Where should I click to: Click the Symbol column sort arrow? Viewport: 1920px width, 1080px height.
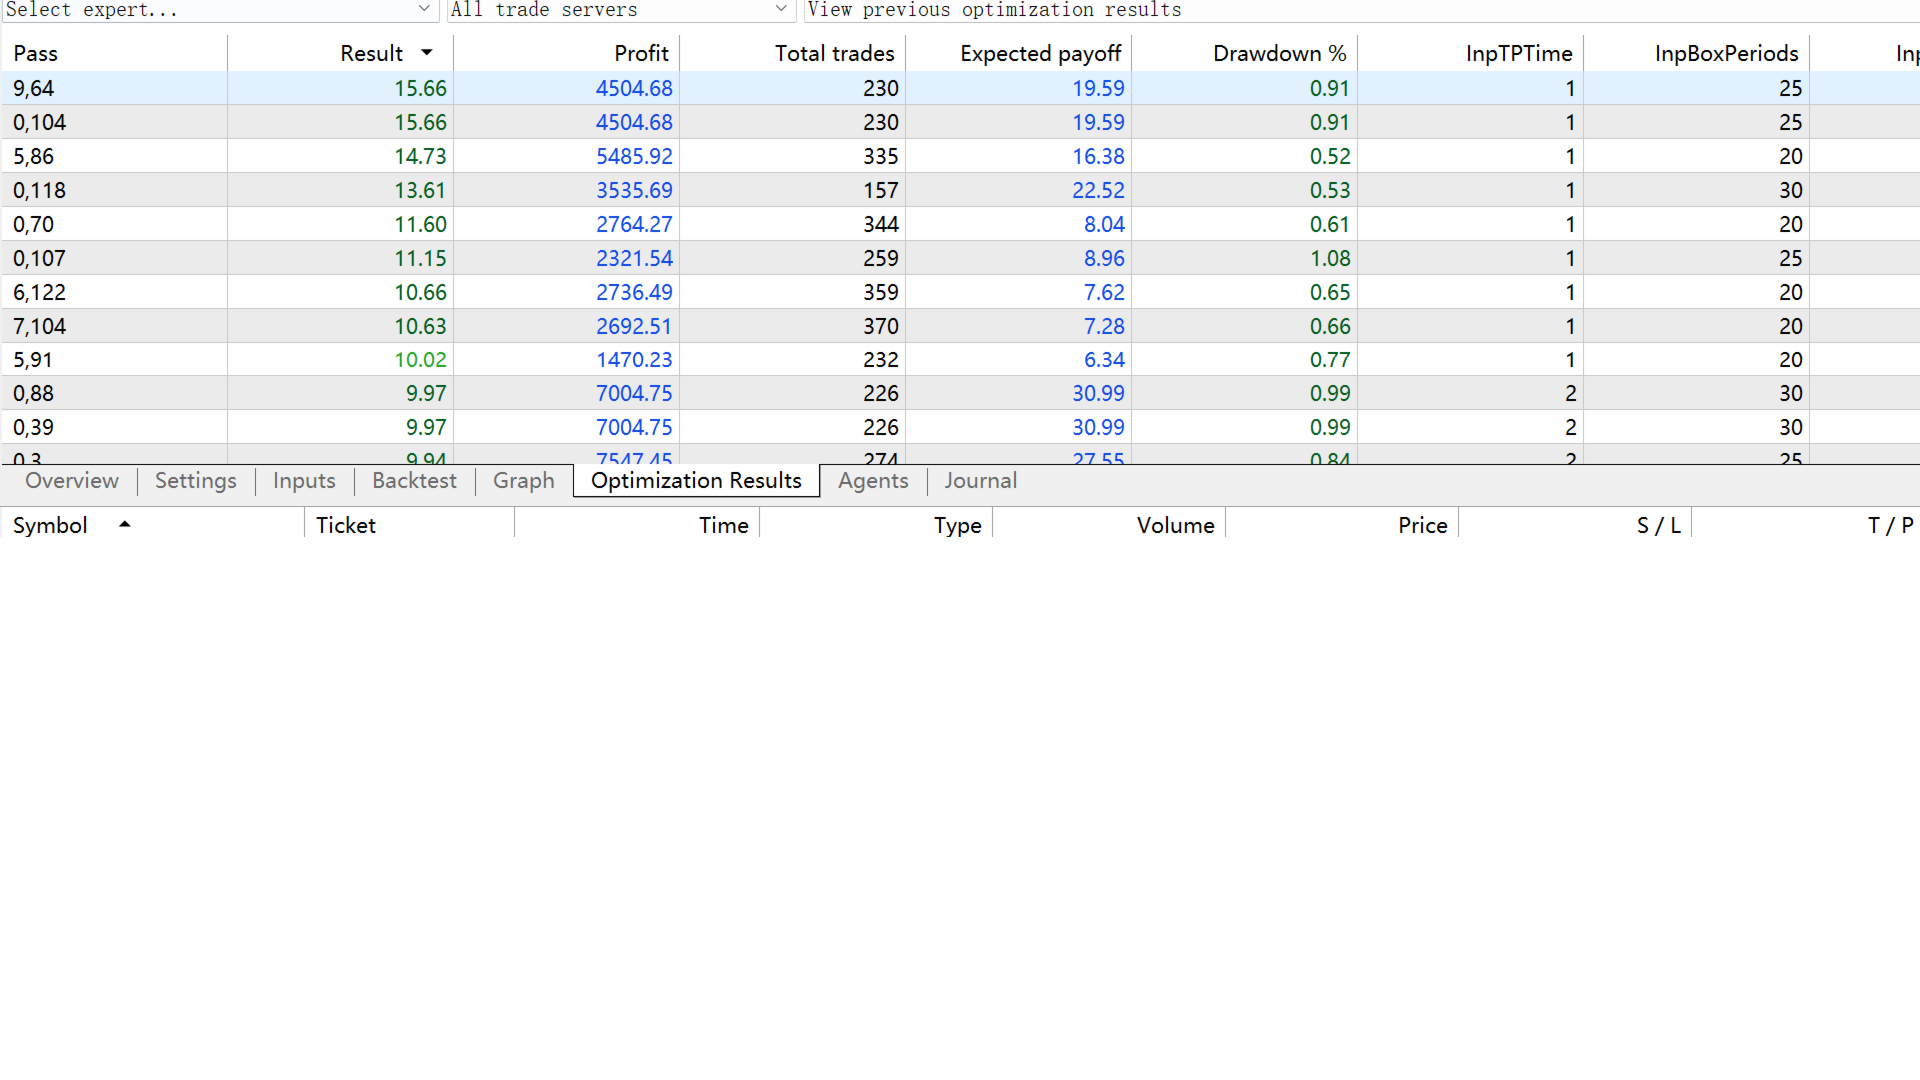125,524
